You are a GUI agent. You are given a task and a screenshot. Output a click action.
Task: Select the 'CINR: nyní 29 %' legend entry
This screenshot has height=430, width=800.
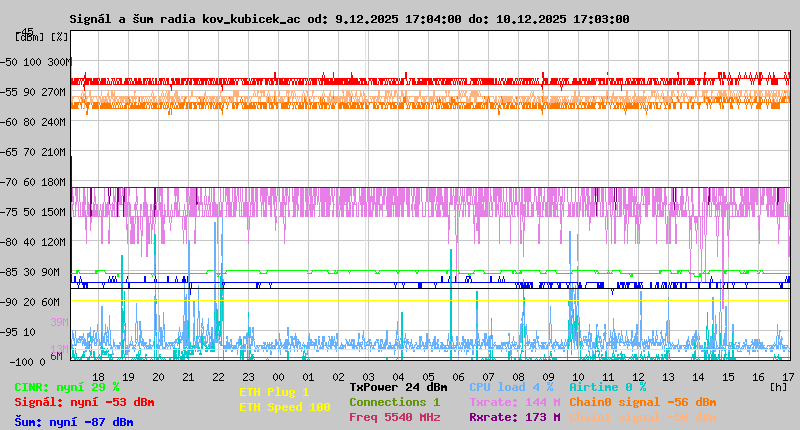67,387
